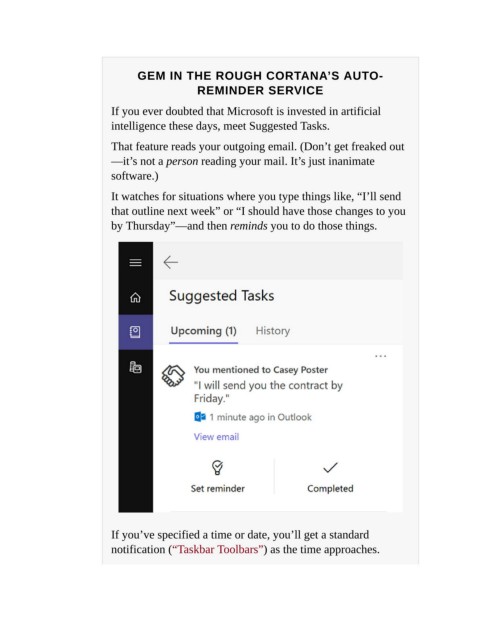Viewport: 480px width, 621px height.
Task: Click the Outlook app icon
Action: (200, 417)
